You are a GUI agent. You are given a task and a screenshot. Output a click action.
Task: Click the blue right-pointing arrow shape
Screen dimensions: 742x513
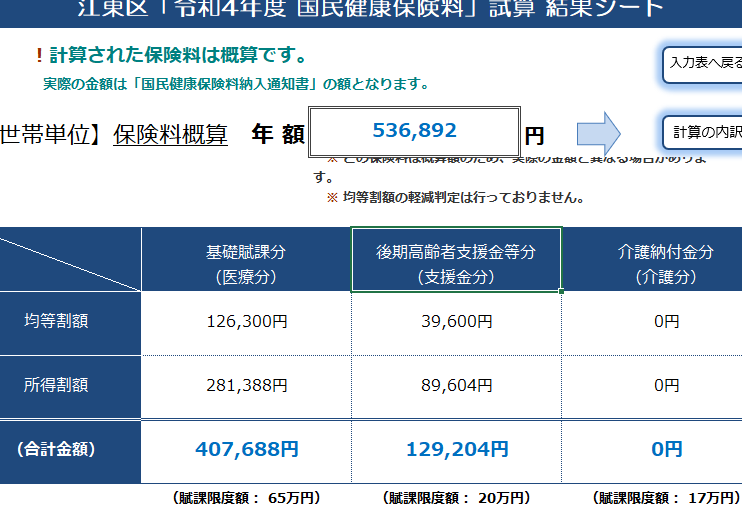point(600,132)
